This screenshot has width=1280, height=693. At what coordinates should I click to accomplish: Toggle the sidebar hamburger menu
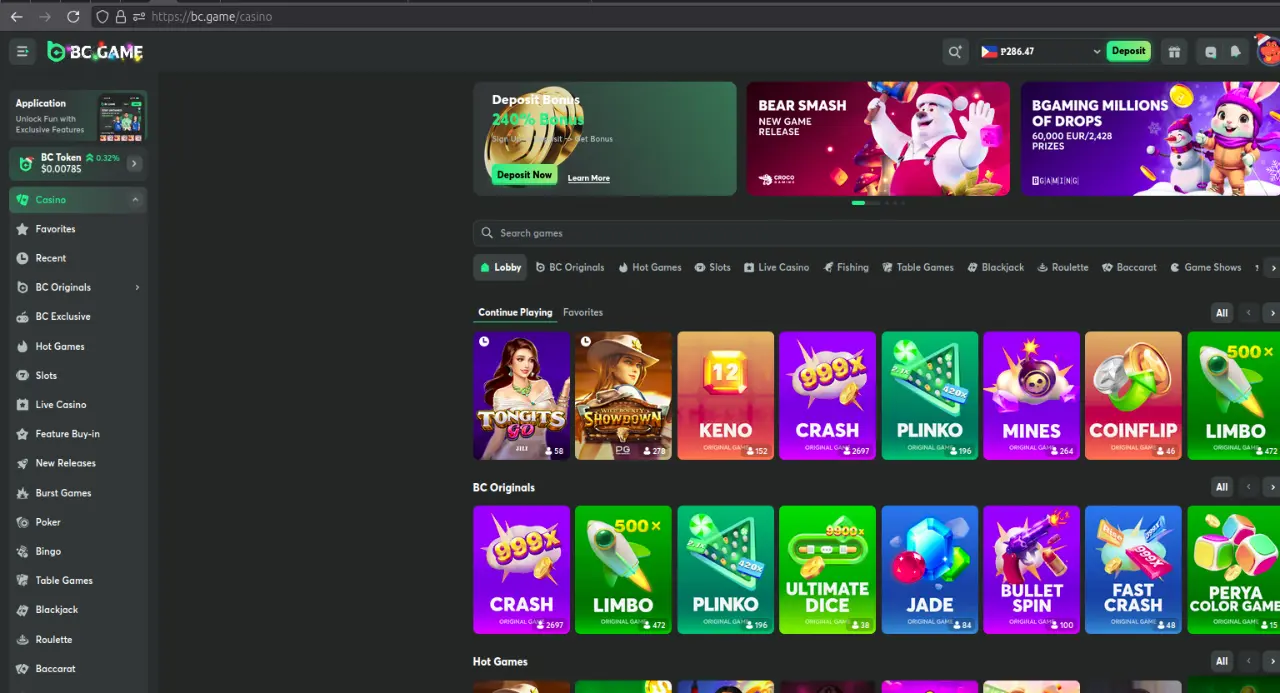click(22, 52)
